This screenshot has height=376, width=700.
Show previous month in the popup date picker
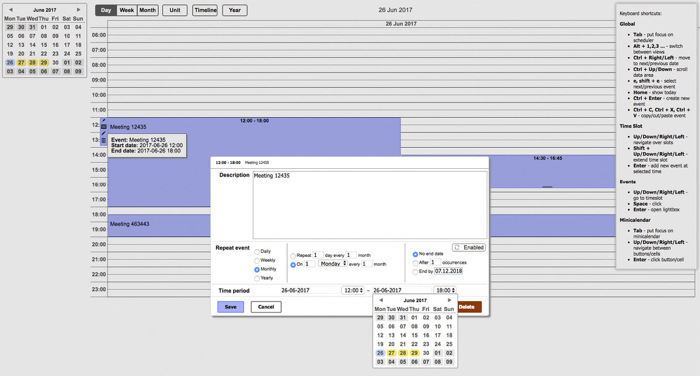pyautogui.click(x=381, y=300)
